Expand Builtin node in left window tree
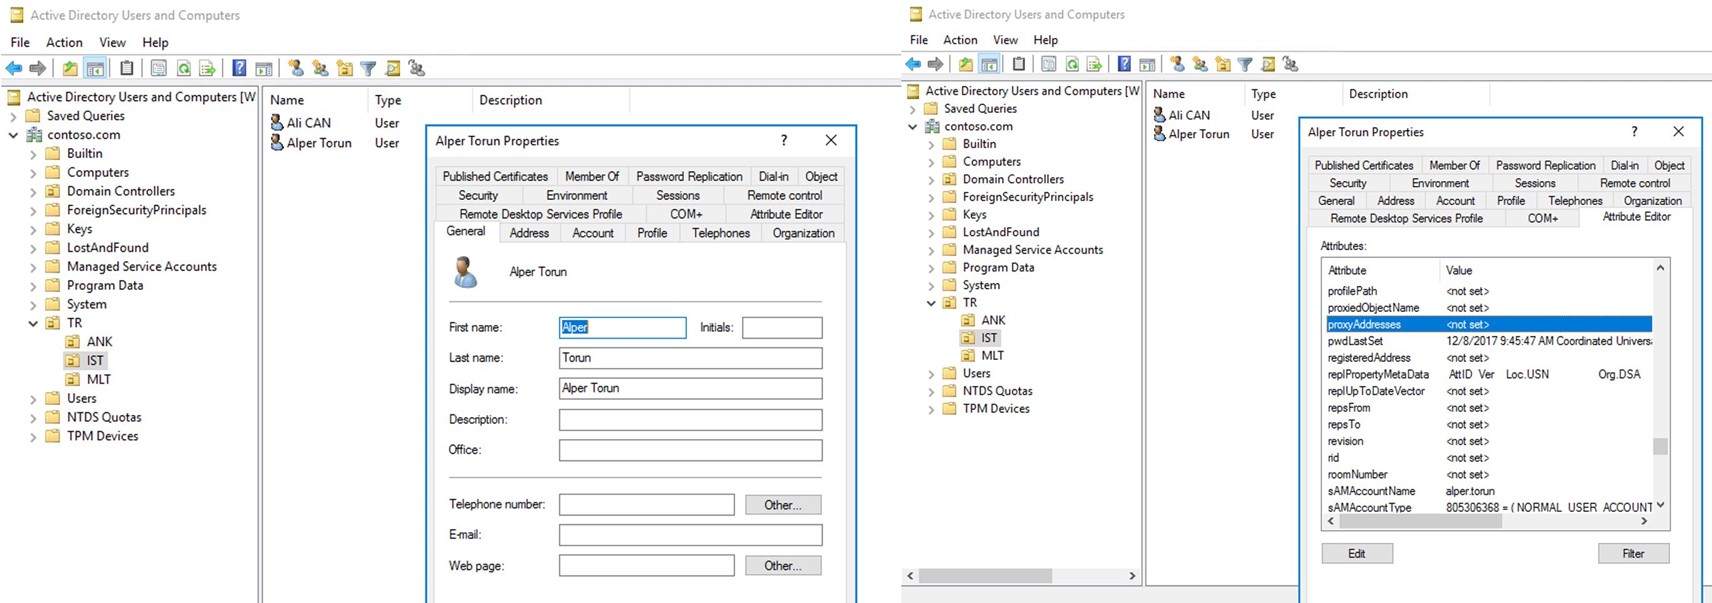 [x=33, y=154]
